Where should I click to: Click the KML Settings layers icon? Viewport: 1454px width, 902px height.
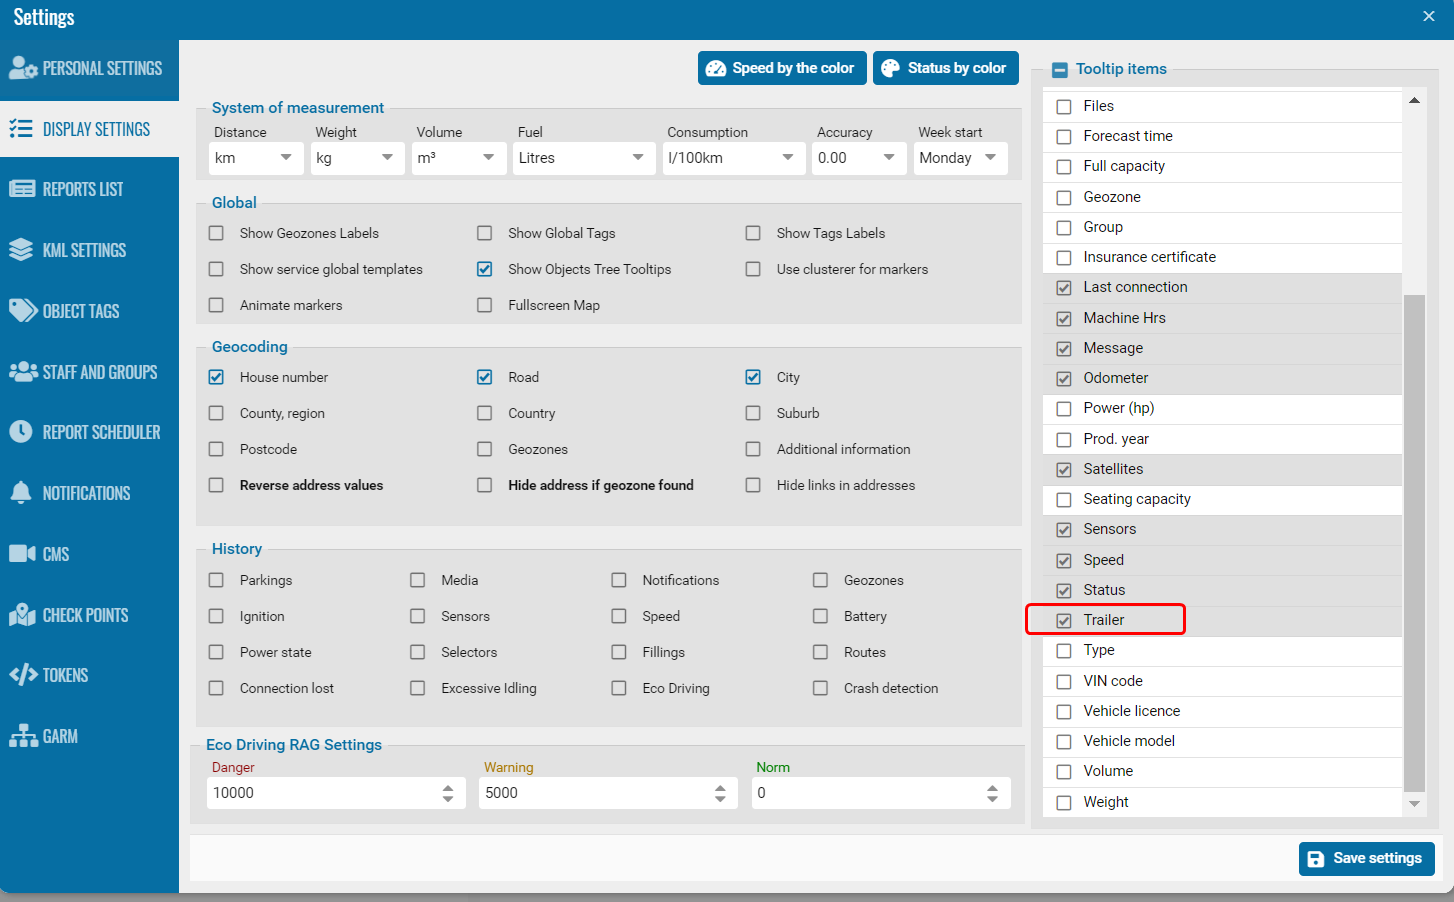coord(21,250)
